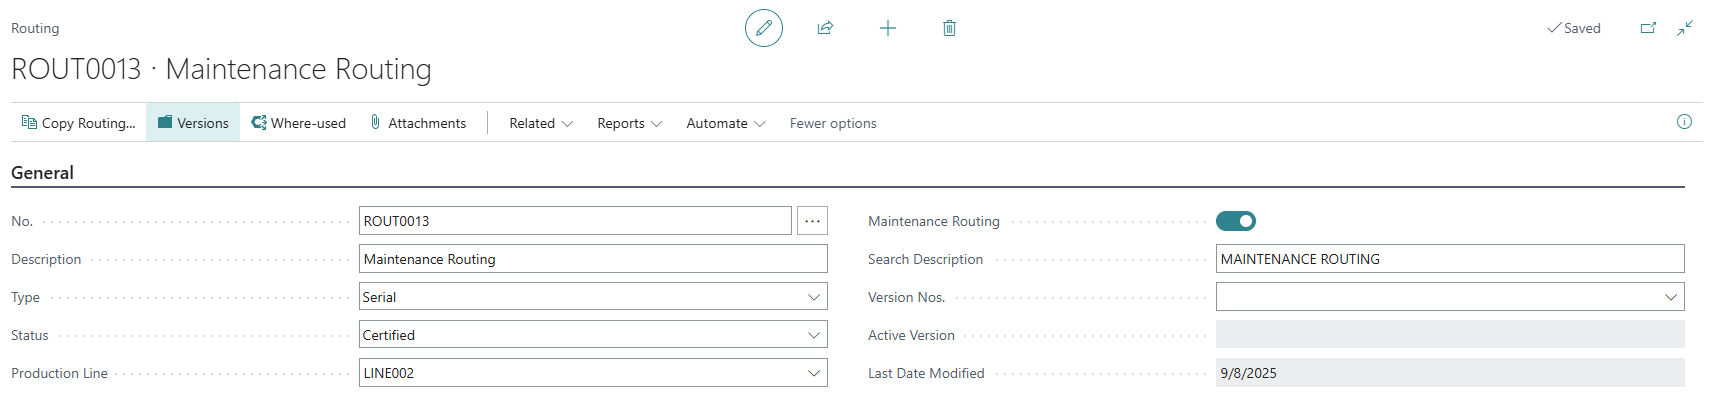Image resolution: width=1720 pixels, height=409 pixels.
Task: Click the Copy Routing button
Action: click(79, 123)
